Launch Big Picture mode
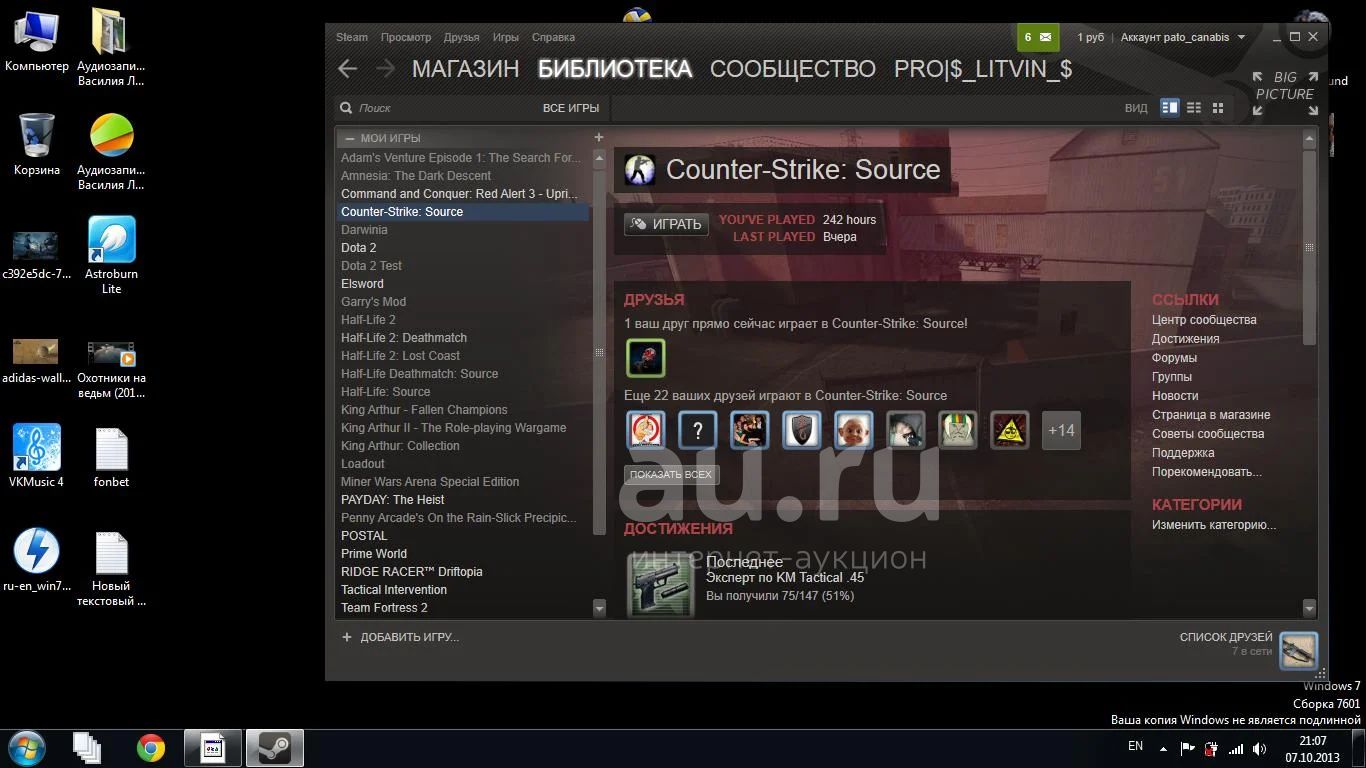 (1285, 93)
